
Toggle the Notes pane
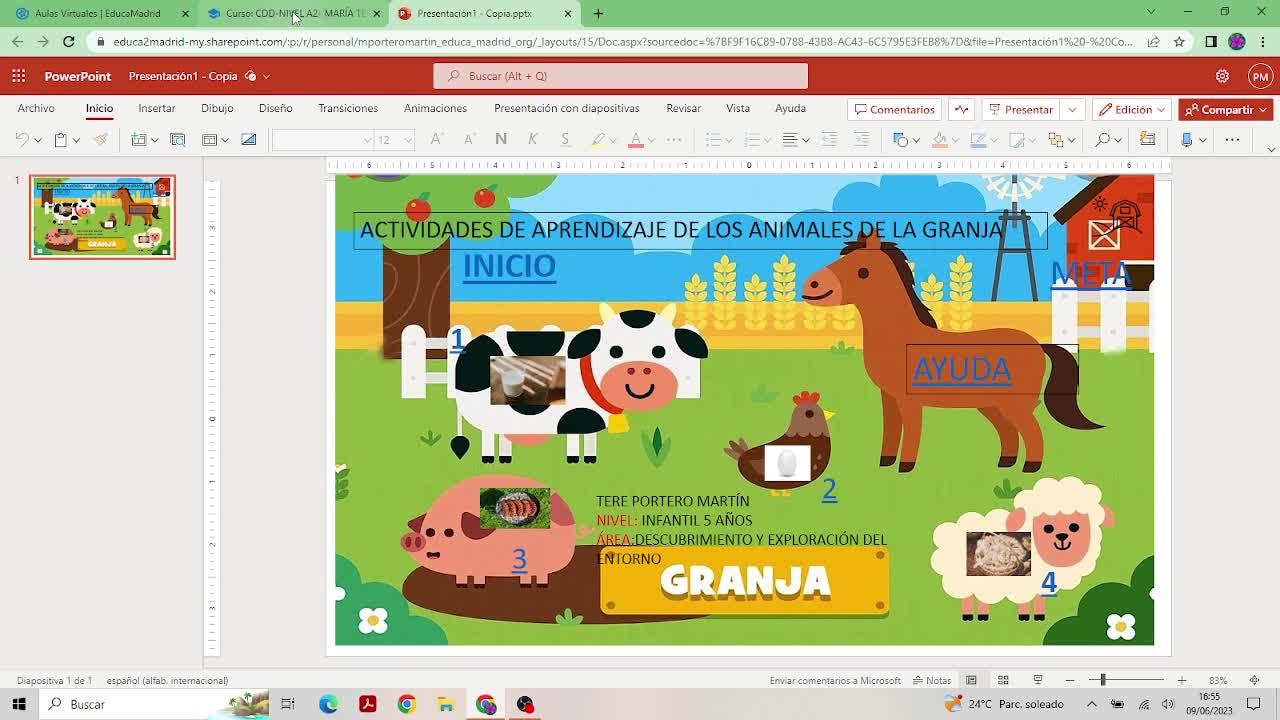point(932,680)
